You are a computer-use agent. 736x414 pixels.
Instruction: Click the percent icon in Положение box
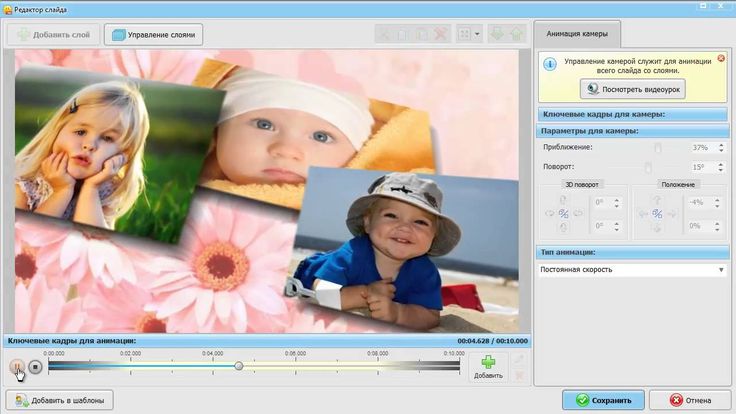pos(657,213)
